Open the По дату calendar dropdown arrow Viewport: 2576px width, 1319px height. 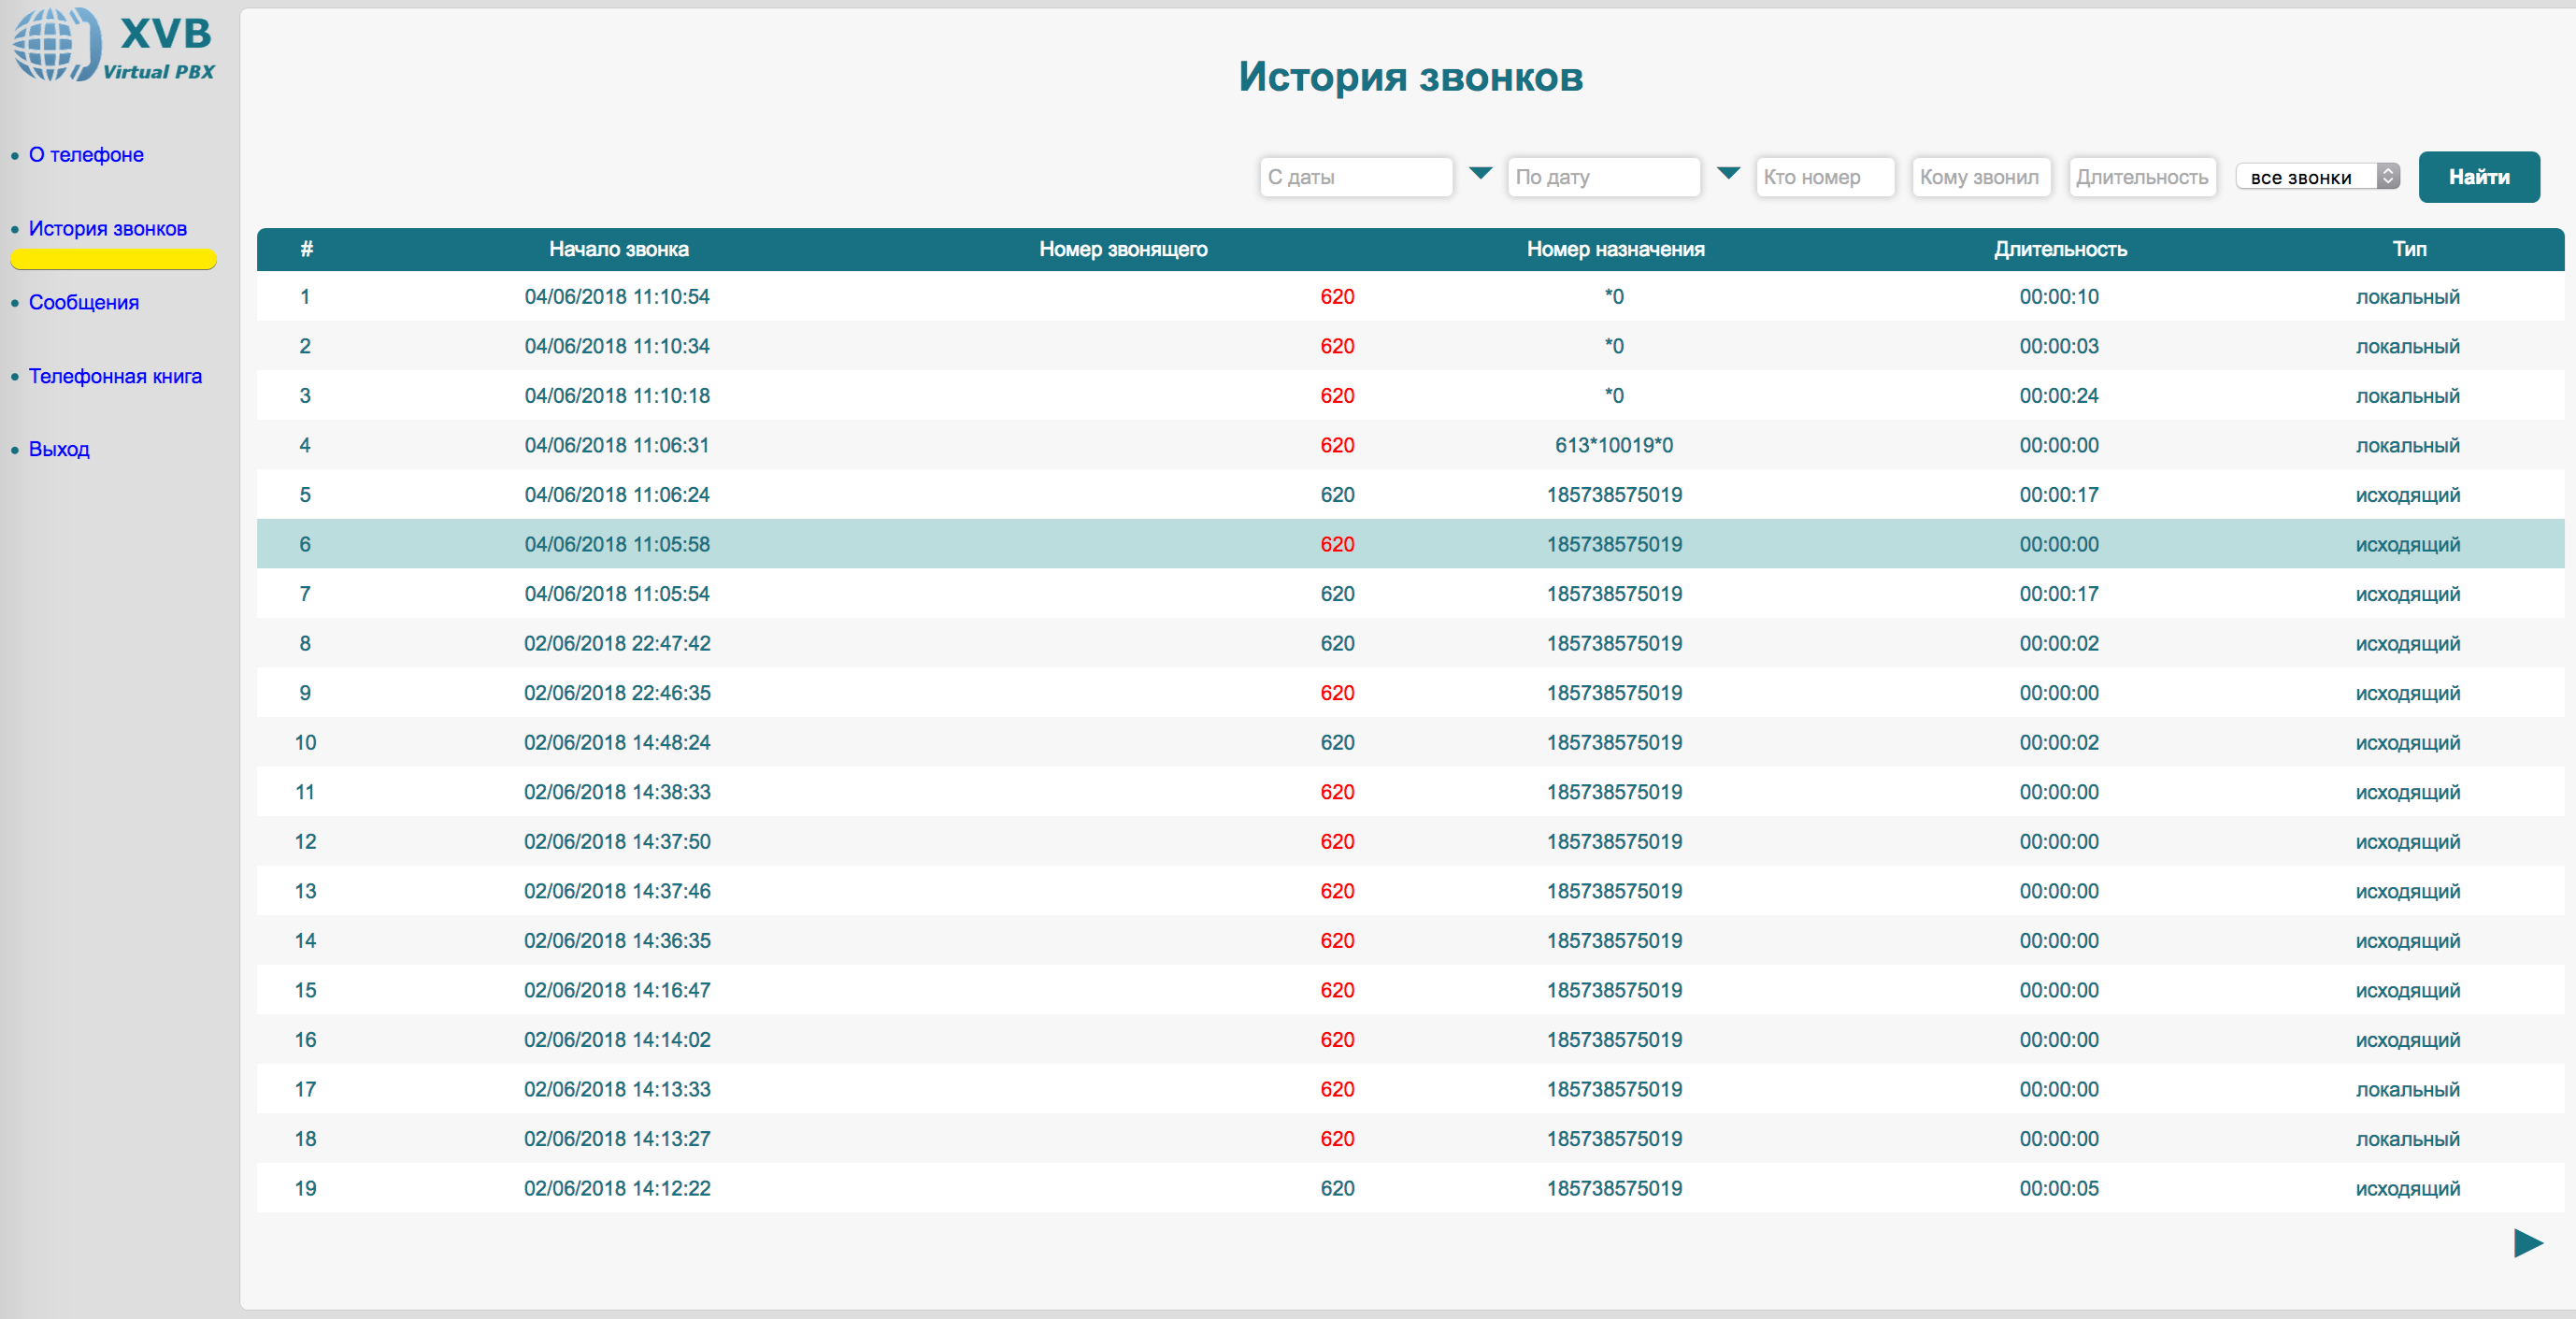(x=1728, y=174)
